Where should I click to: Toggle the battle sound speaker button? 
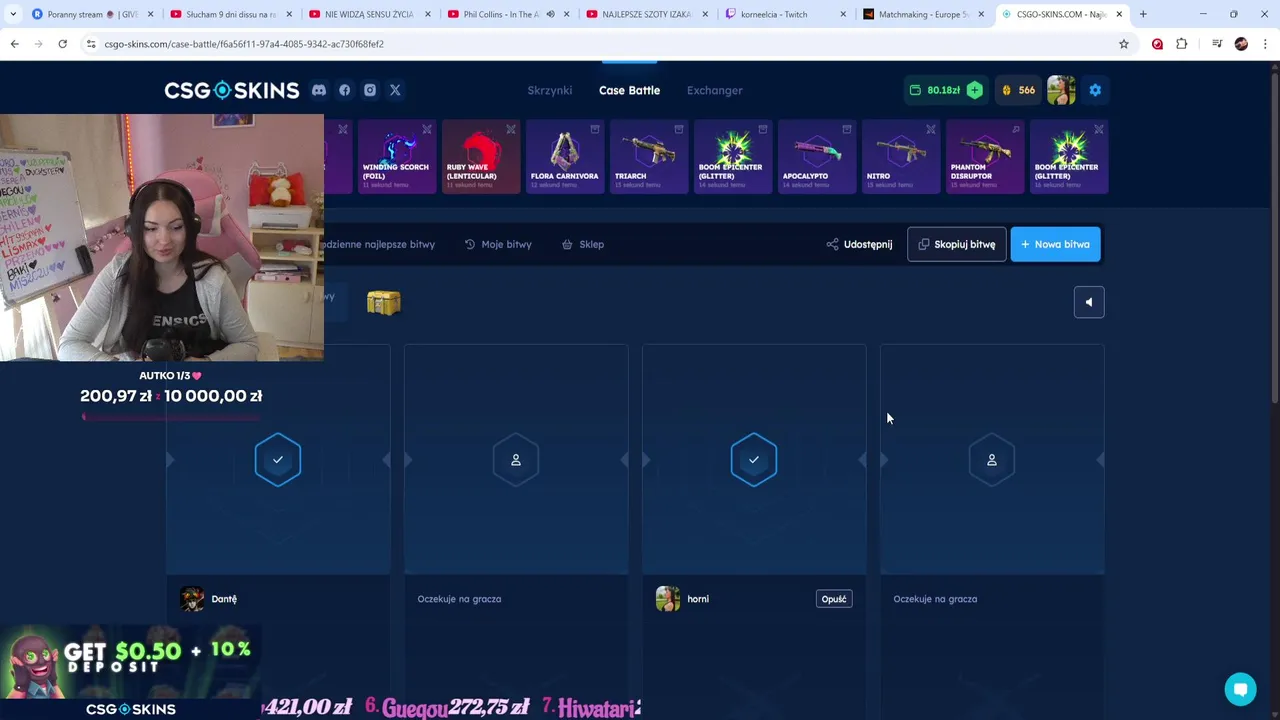[x=1089, y=302]
